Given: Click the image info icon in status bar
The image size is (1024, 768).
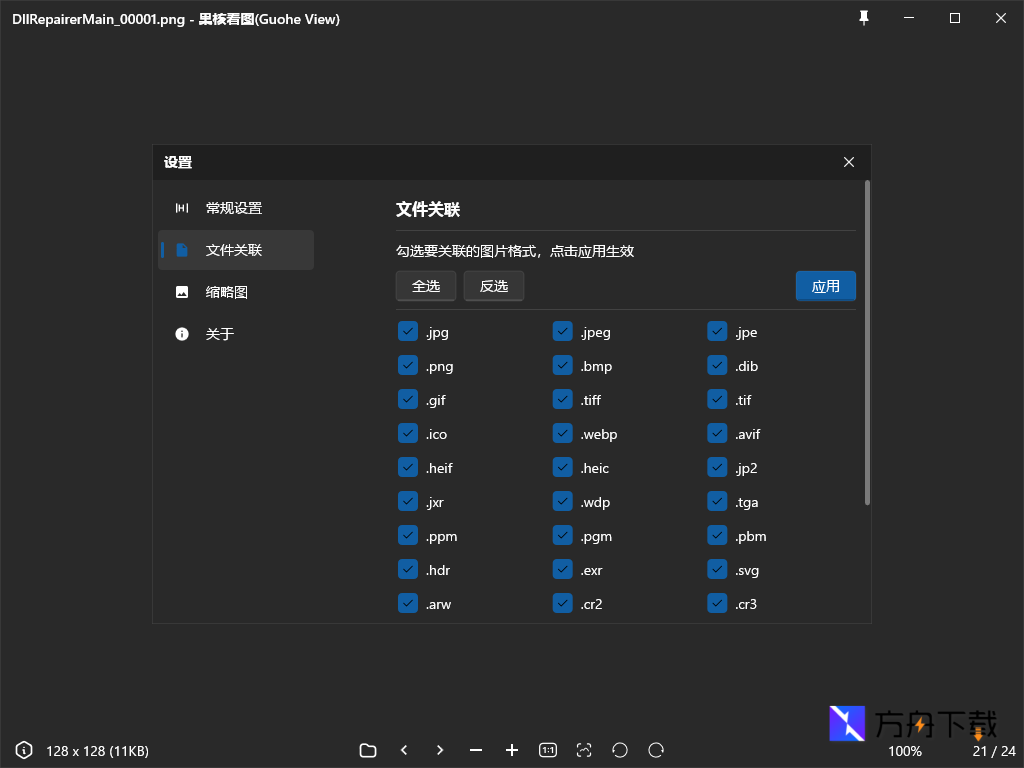Looking at the screenshot, I should tap(24, 750).
